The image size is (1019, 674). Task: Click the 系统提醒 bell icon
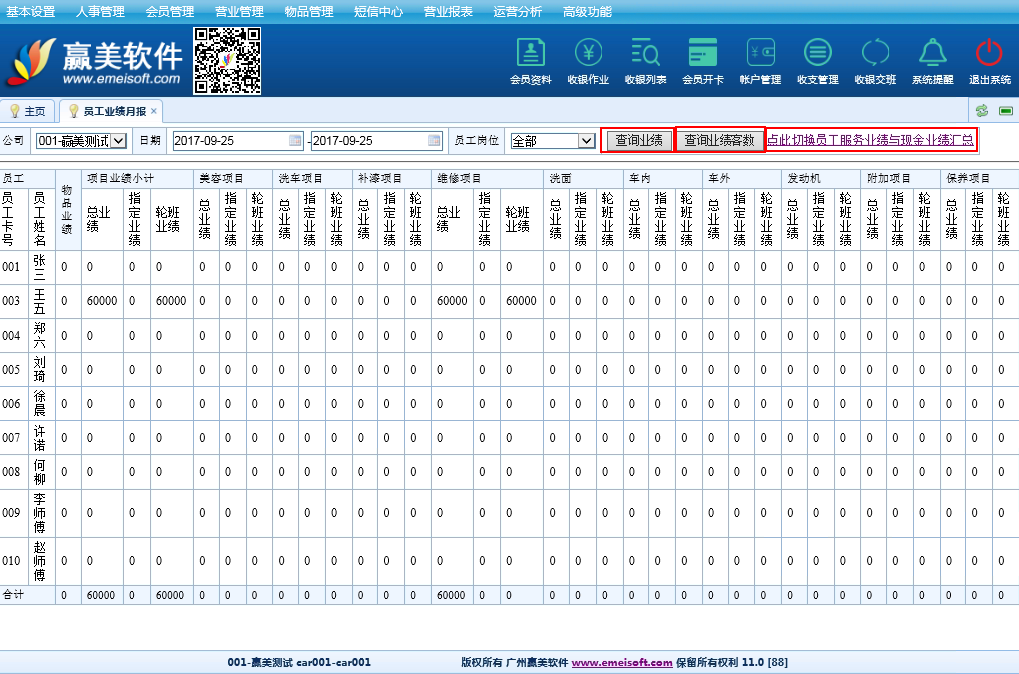pyautogui.click(x=932, y=53)
